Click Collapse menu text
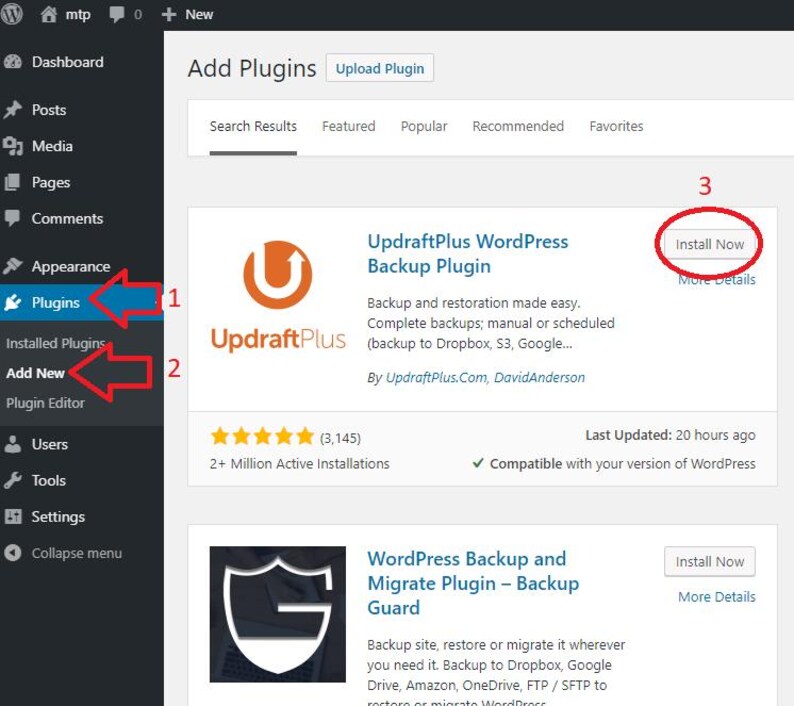This screenshot has width=794, height=706. (76, 554)
